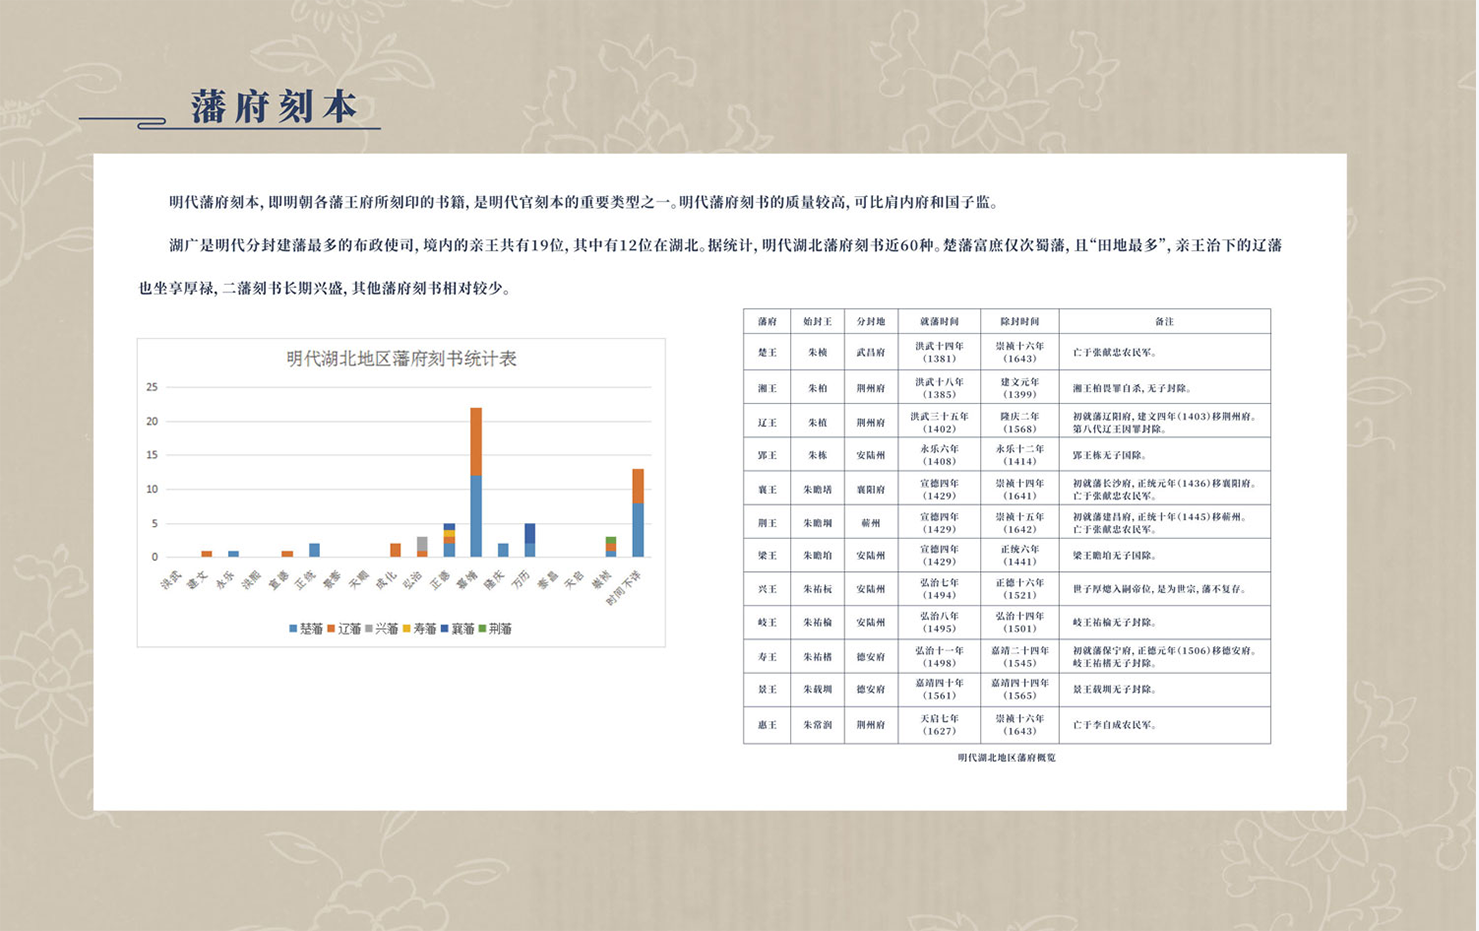Click the table caption 明代湖北地区藩府概览
This screenshot has width=1479, height=931.
coord(1006,757)
